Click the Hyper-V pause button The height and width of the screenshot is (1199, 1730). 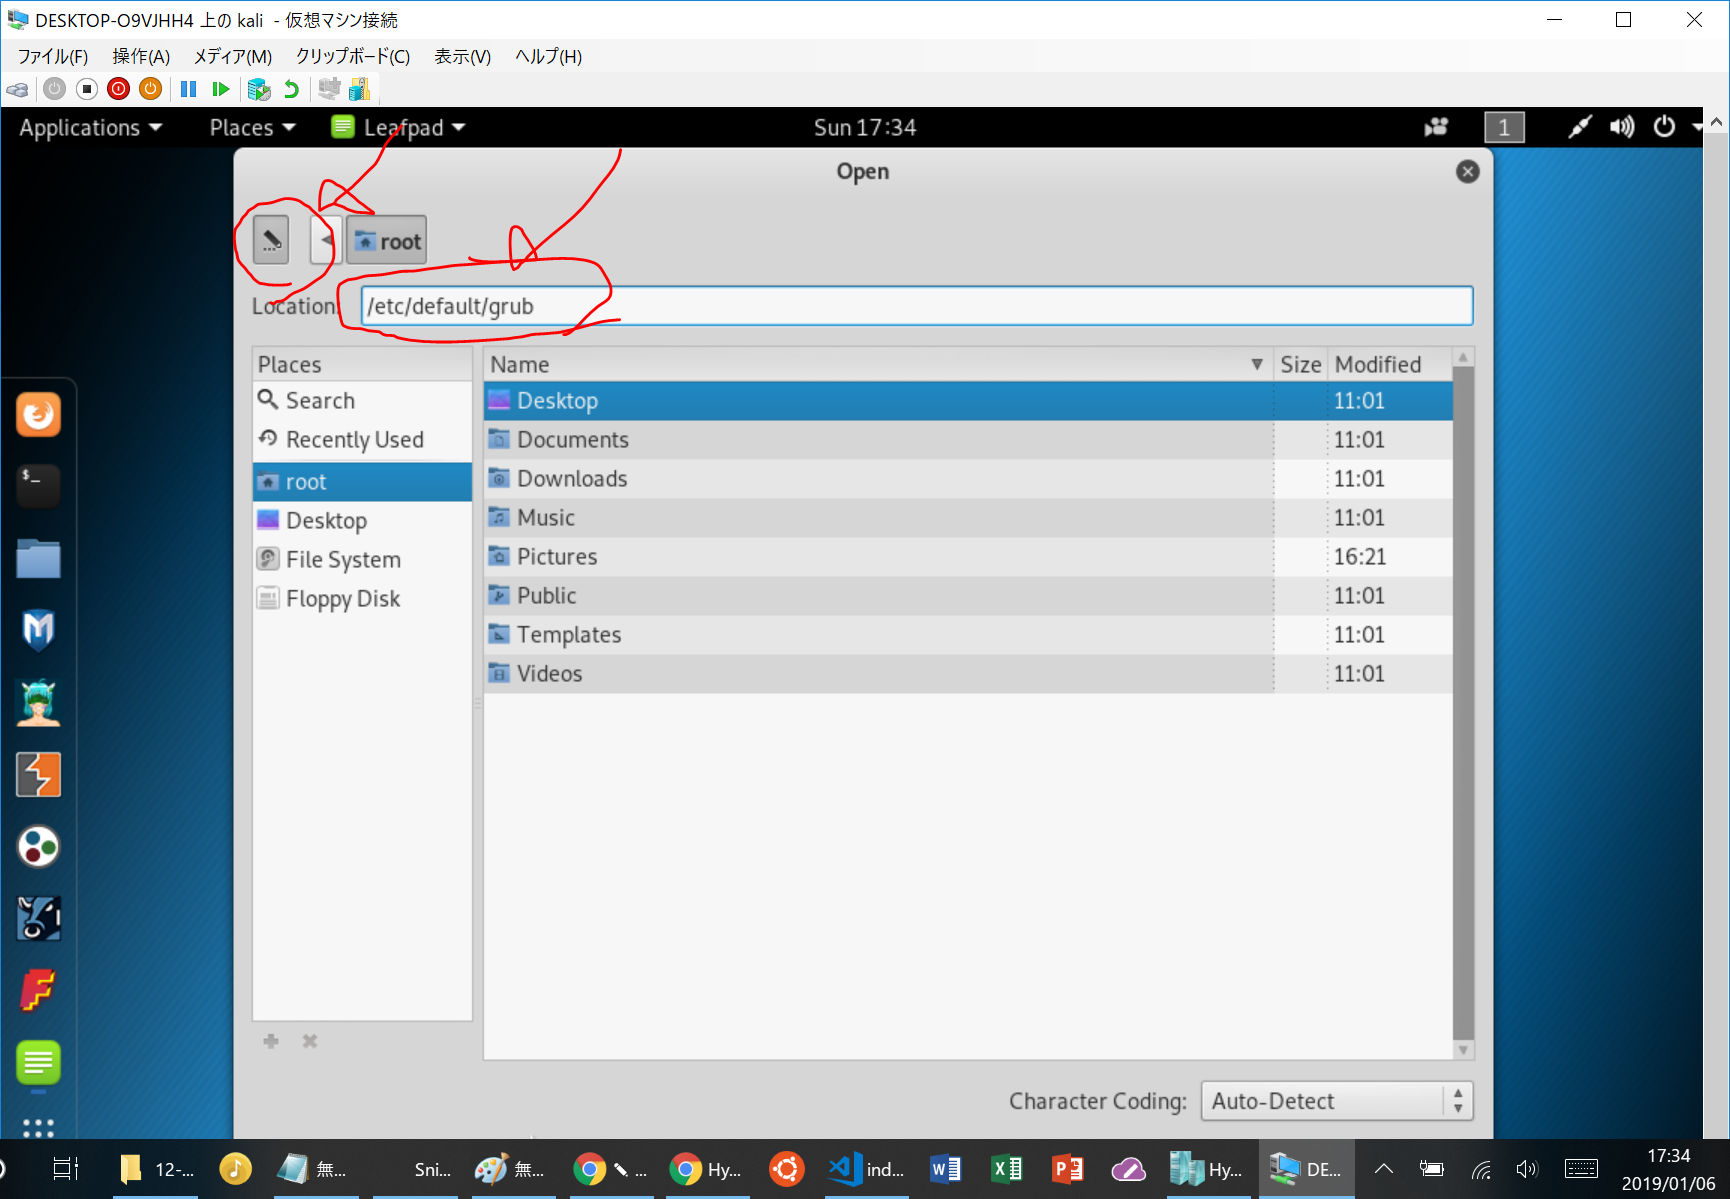[x=188, y=90]
